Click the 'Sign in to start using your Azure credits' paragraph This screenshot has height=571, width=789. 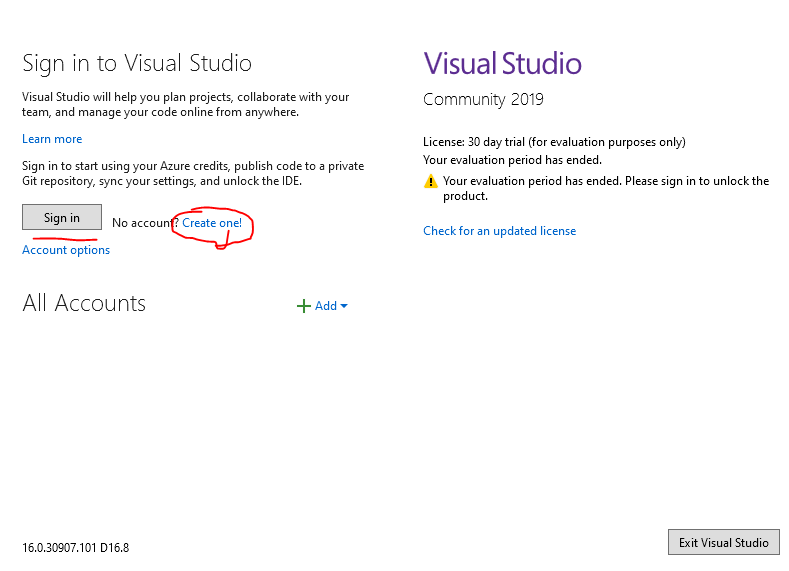[x=193, y=174]
